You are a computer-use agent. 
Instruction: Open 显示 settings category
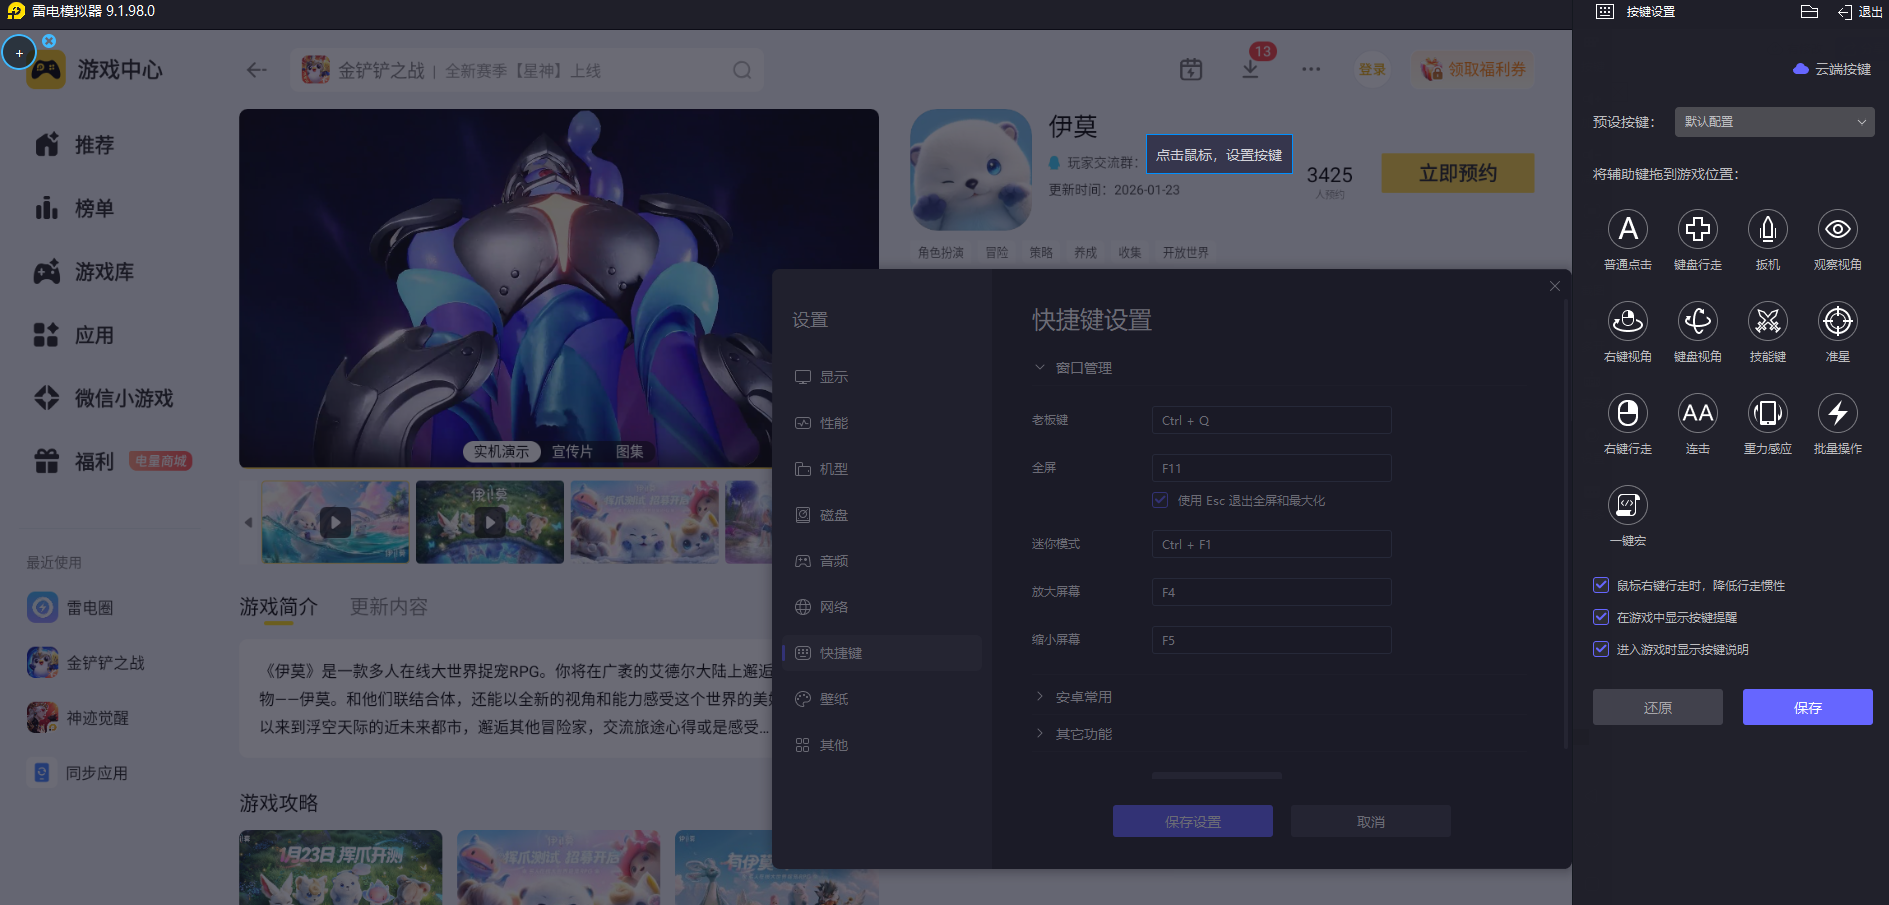(x=882, y=377)
